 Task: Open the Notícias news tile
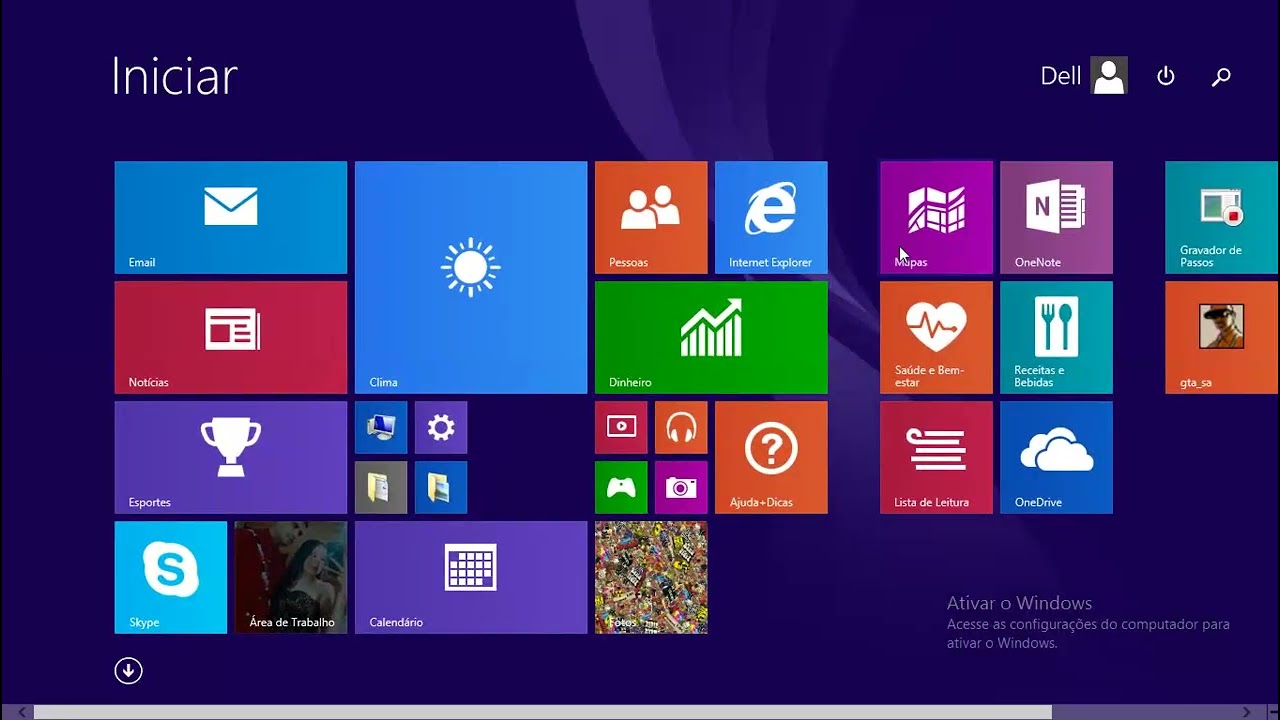pos(231,337)
